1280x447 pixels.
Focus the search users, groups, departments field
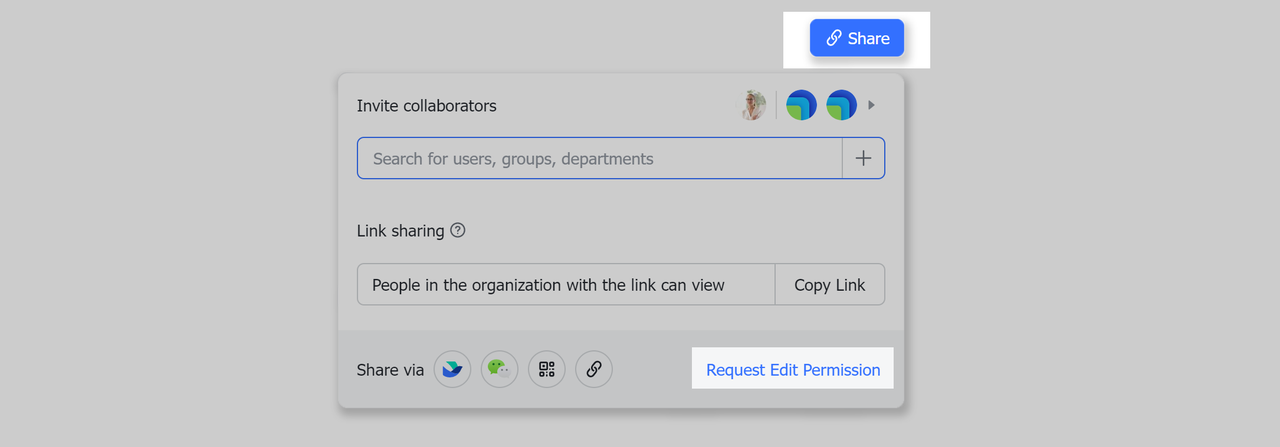click(x=600, y=158)
